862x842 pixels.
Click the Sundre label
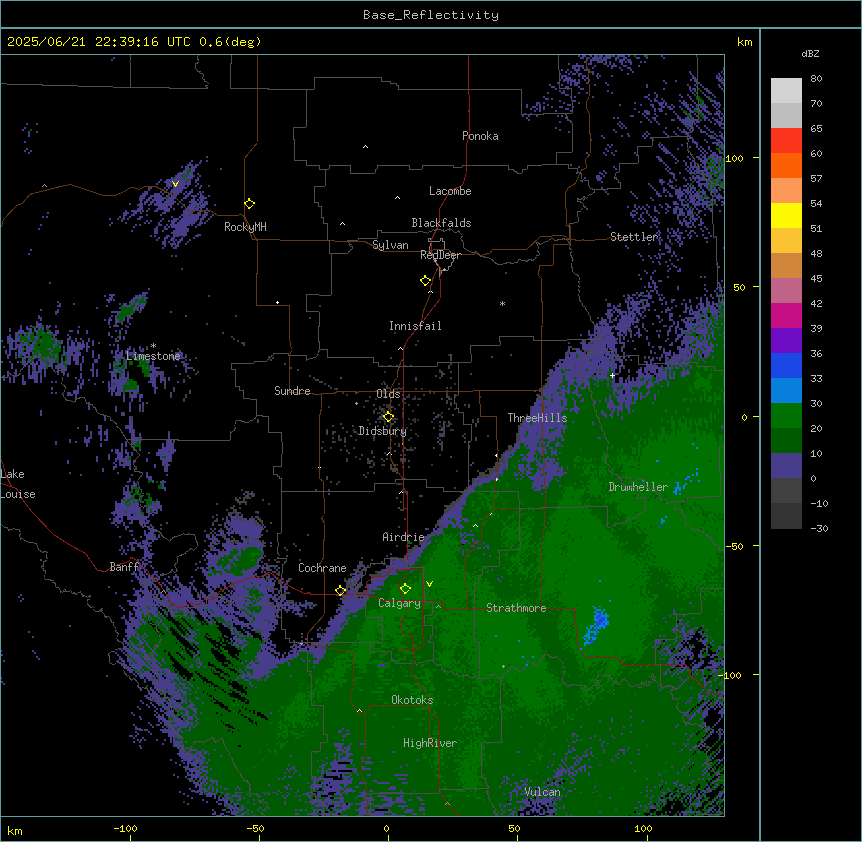pos(292,391)
